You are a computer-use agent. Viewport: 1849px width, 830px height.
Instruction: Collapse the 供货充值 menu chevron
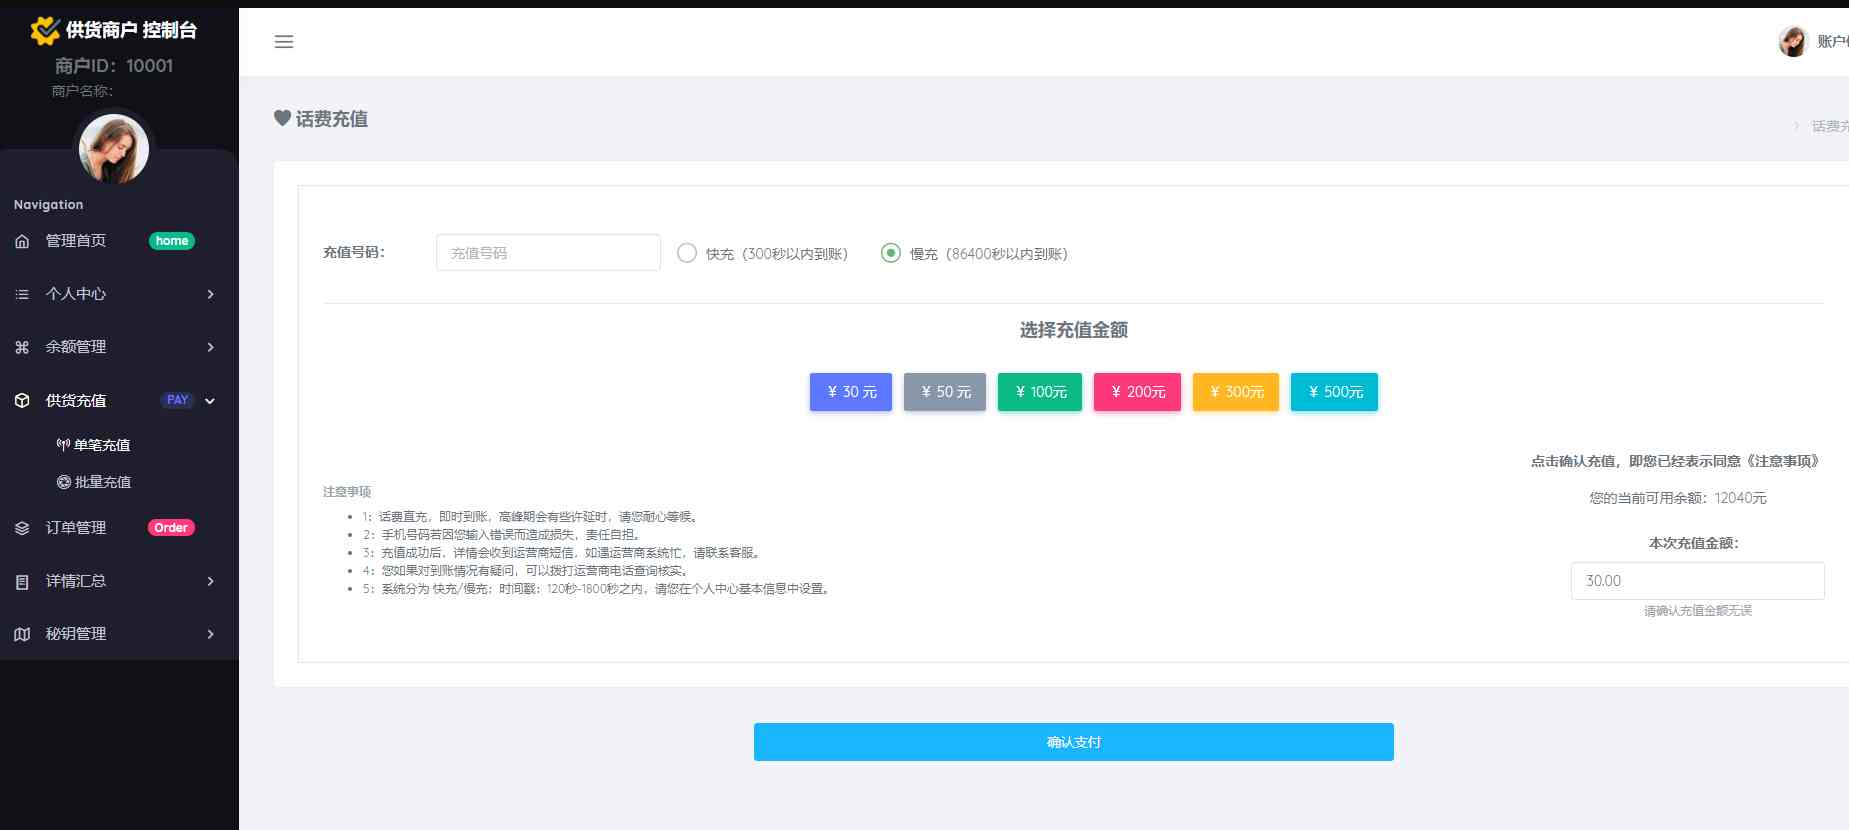tap(210, 401)
